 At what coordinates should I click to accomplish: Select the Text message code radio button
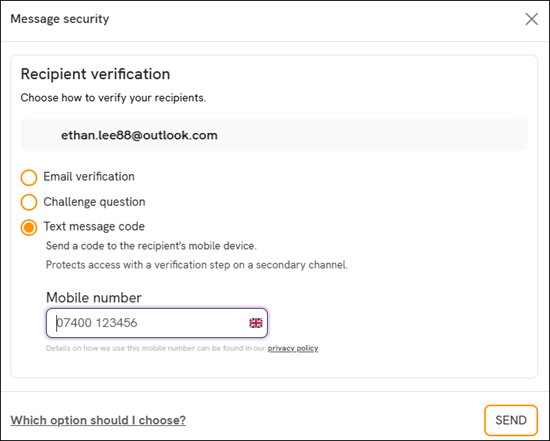pos(29,227)
